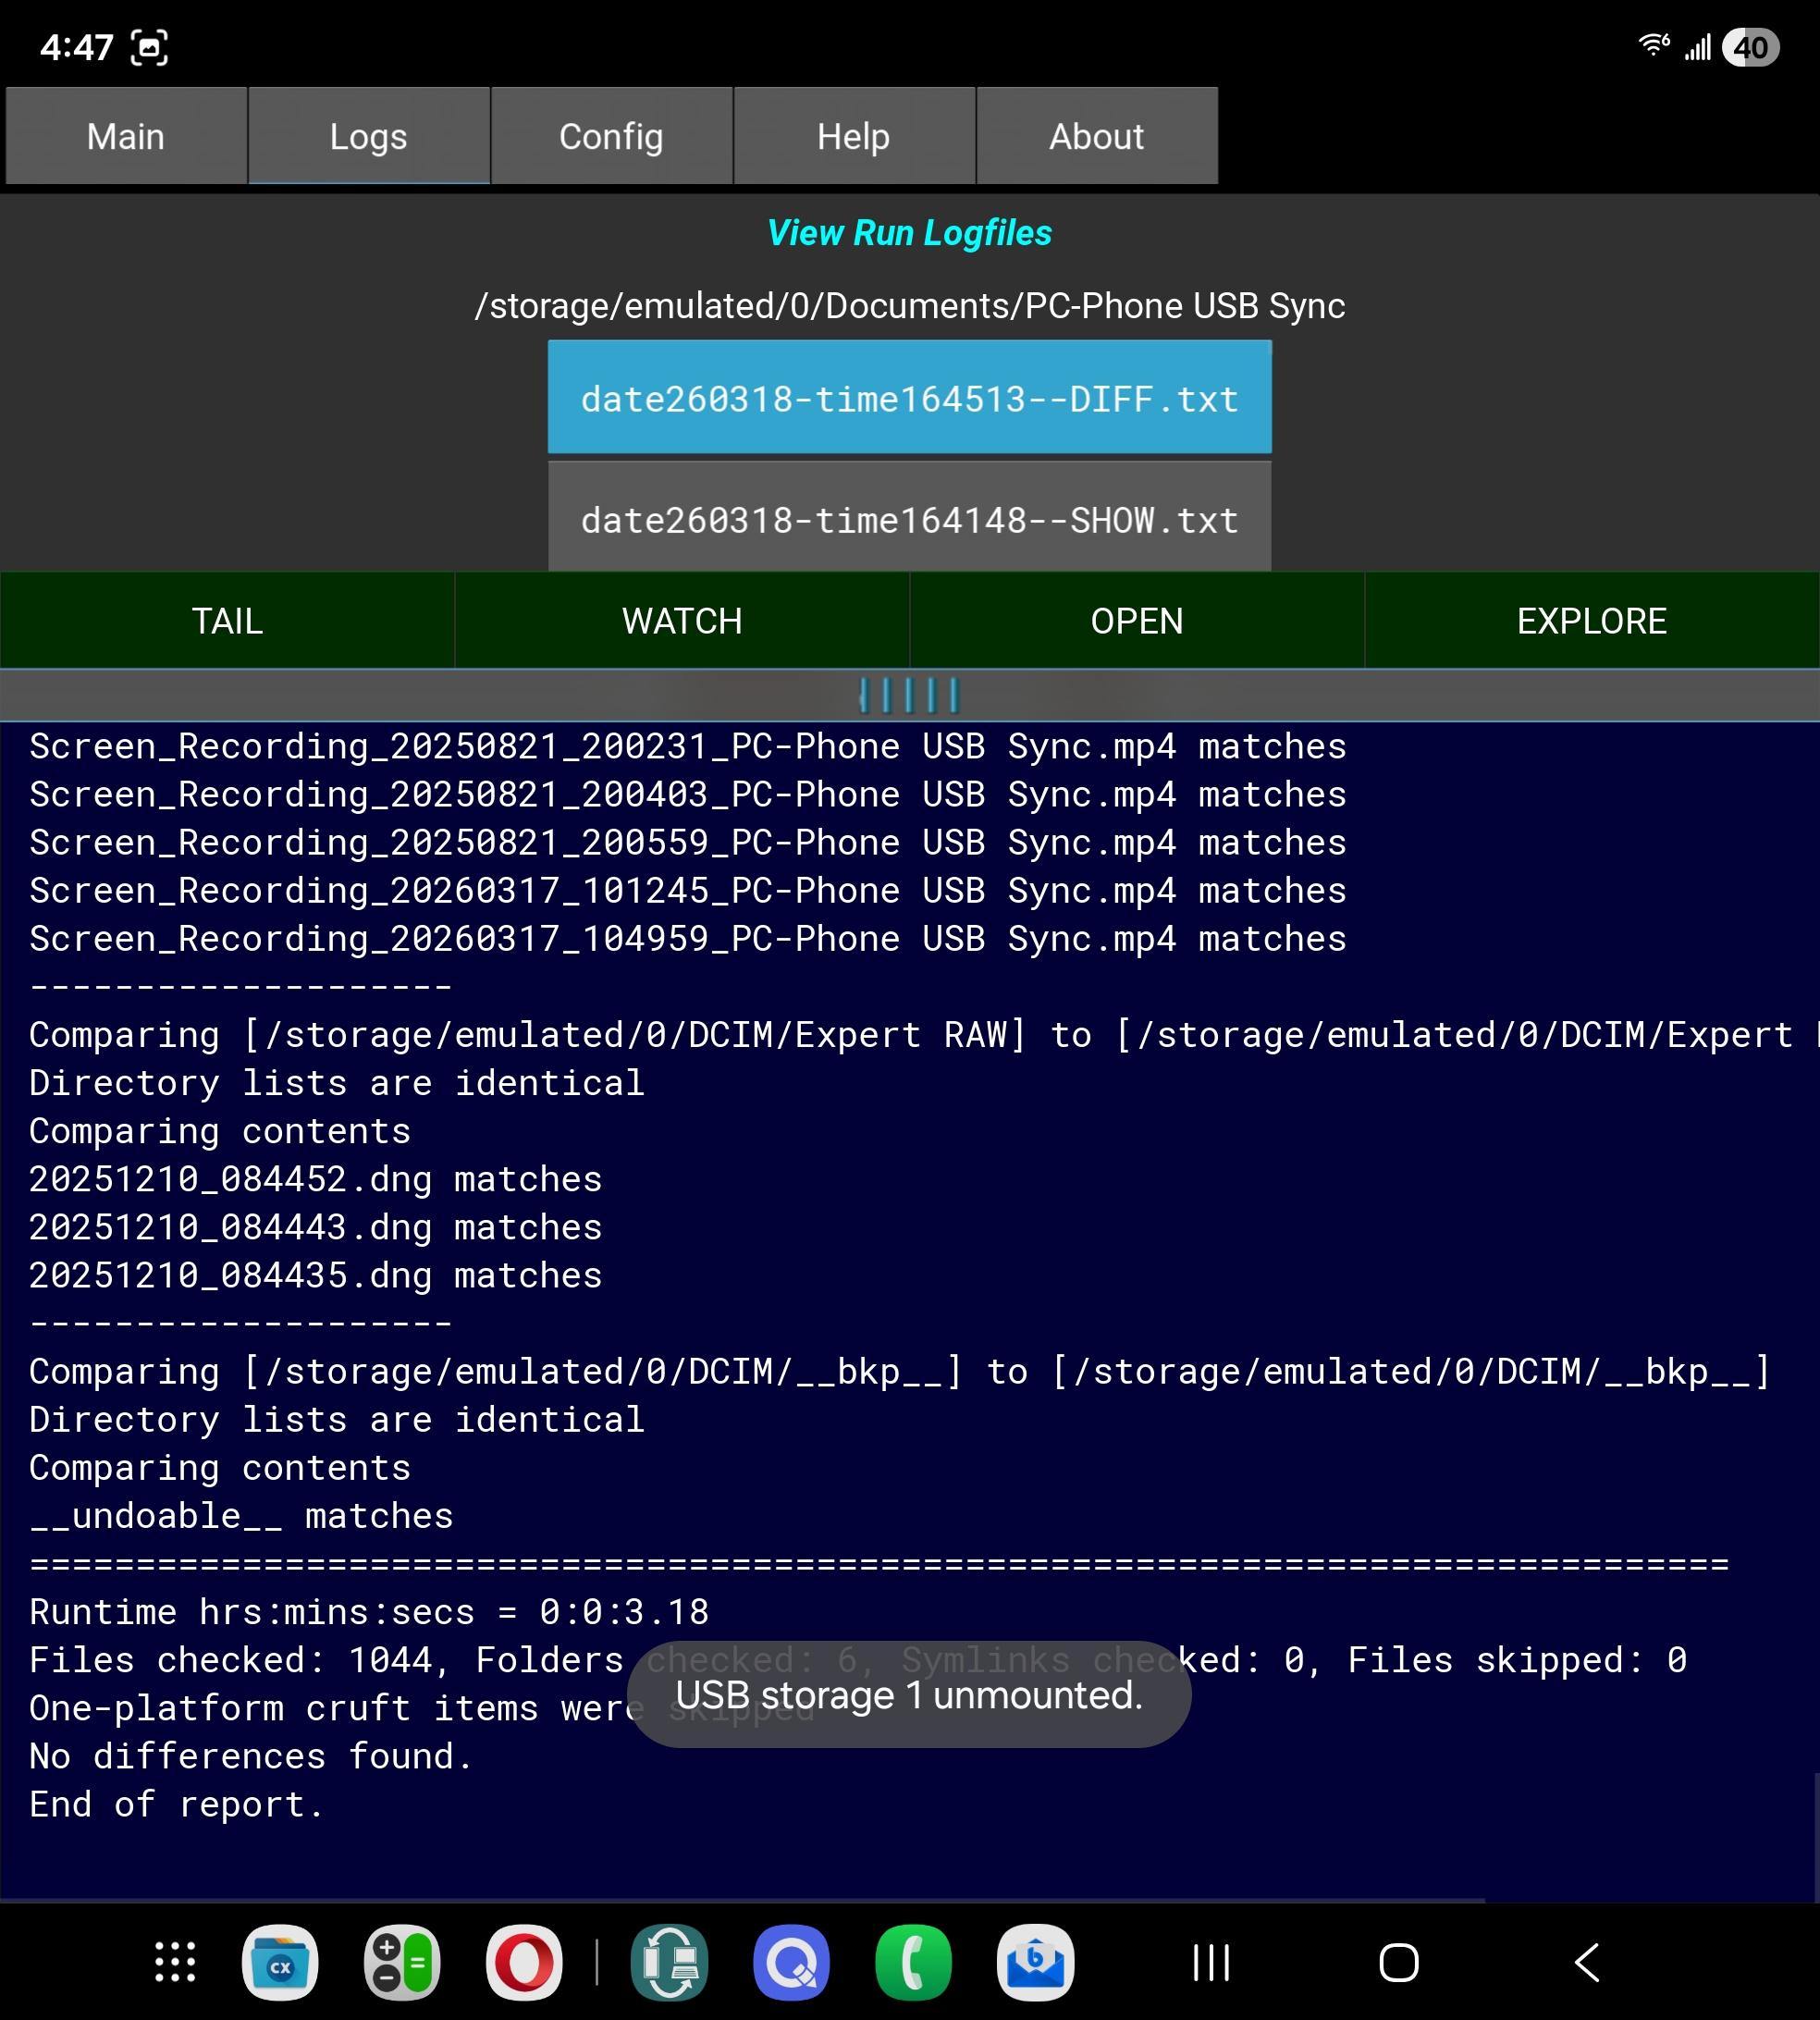Screen dimensions: 1820x2020
Task: Go to the Help tab
Action: 853,136
